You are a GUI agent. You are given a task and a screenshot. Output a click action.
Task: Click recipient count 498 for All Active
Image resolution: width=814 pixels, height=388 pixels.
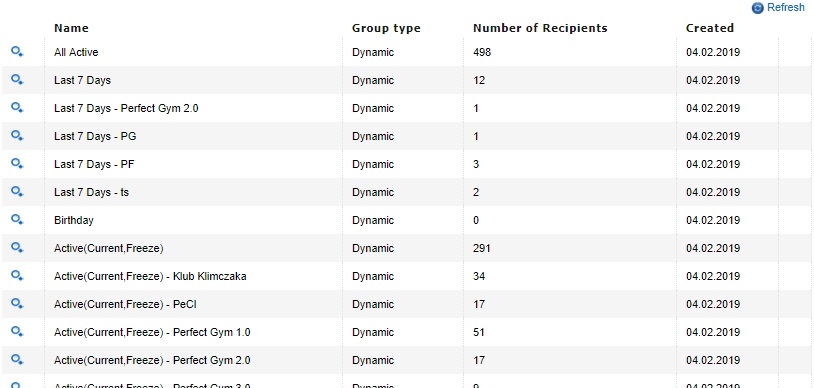[x=482, y=52]
